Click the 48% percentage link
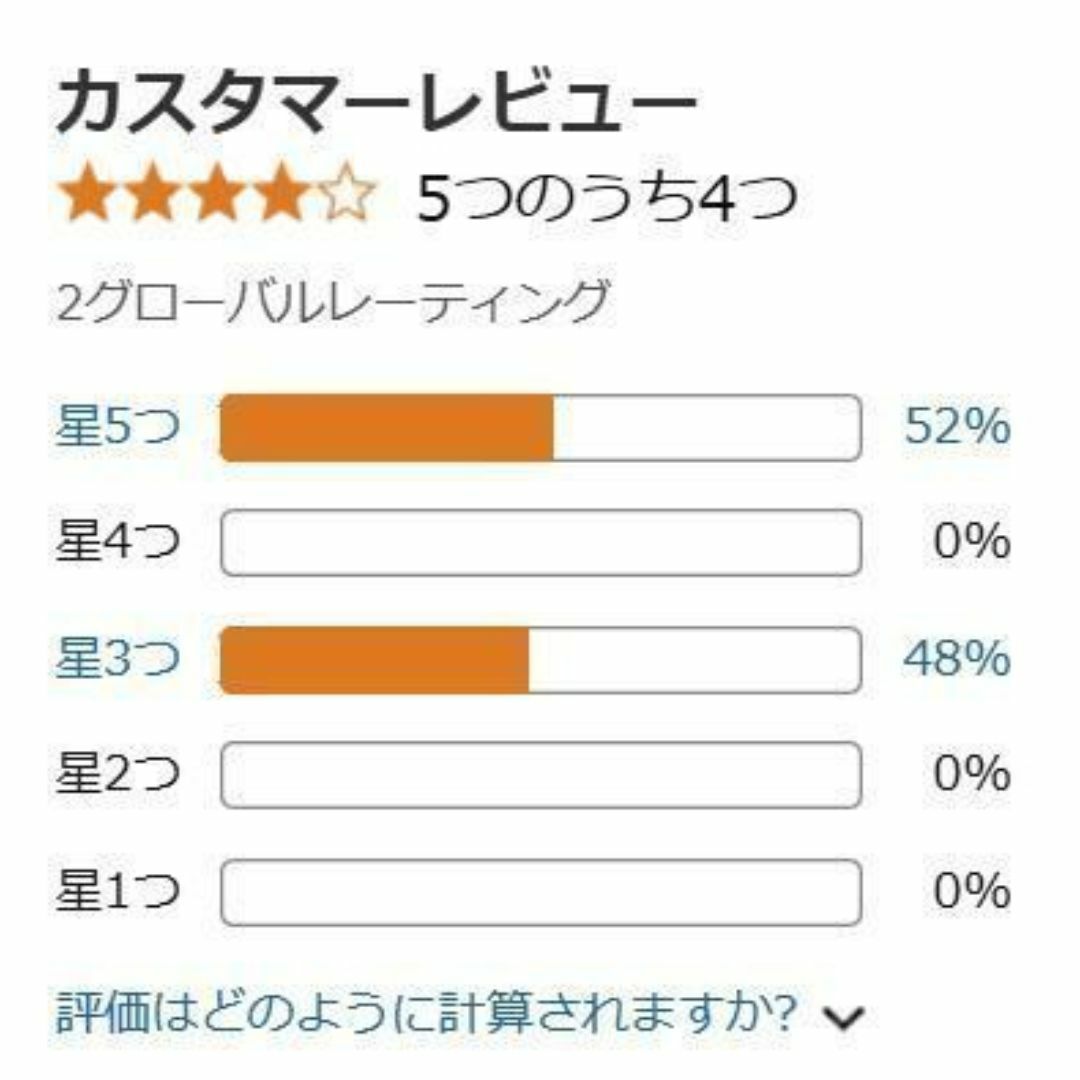The width and height of the screenshot is (1080, 1080). pos(957,658)
